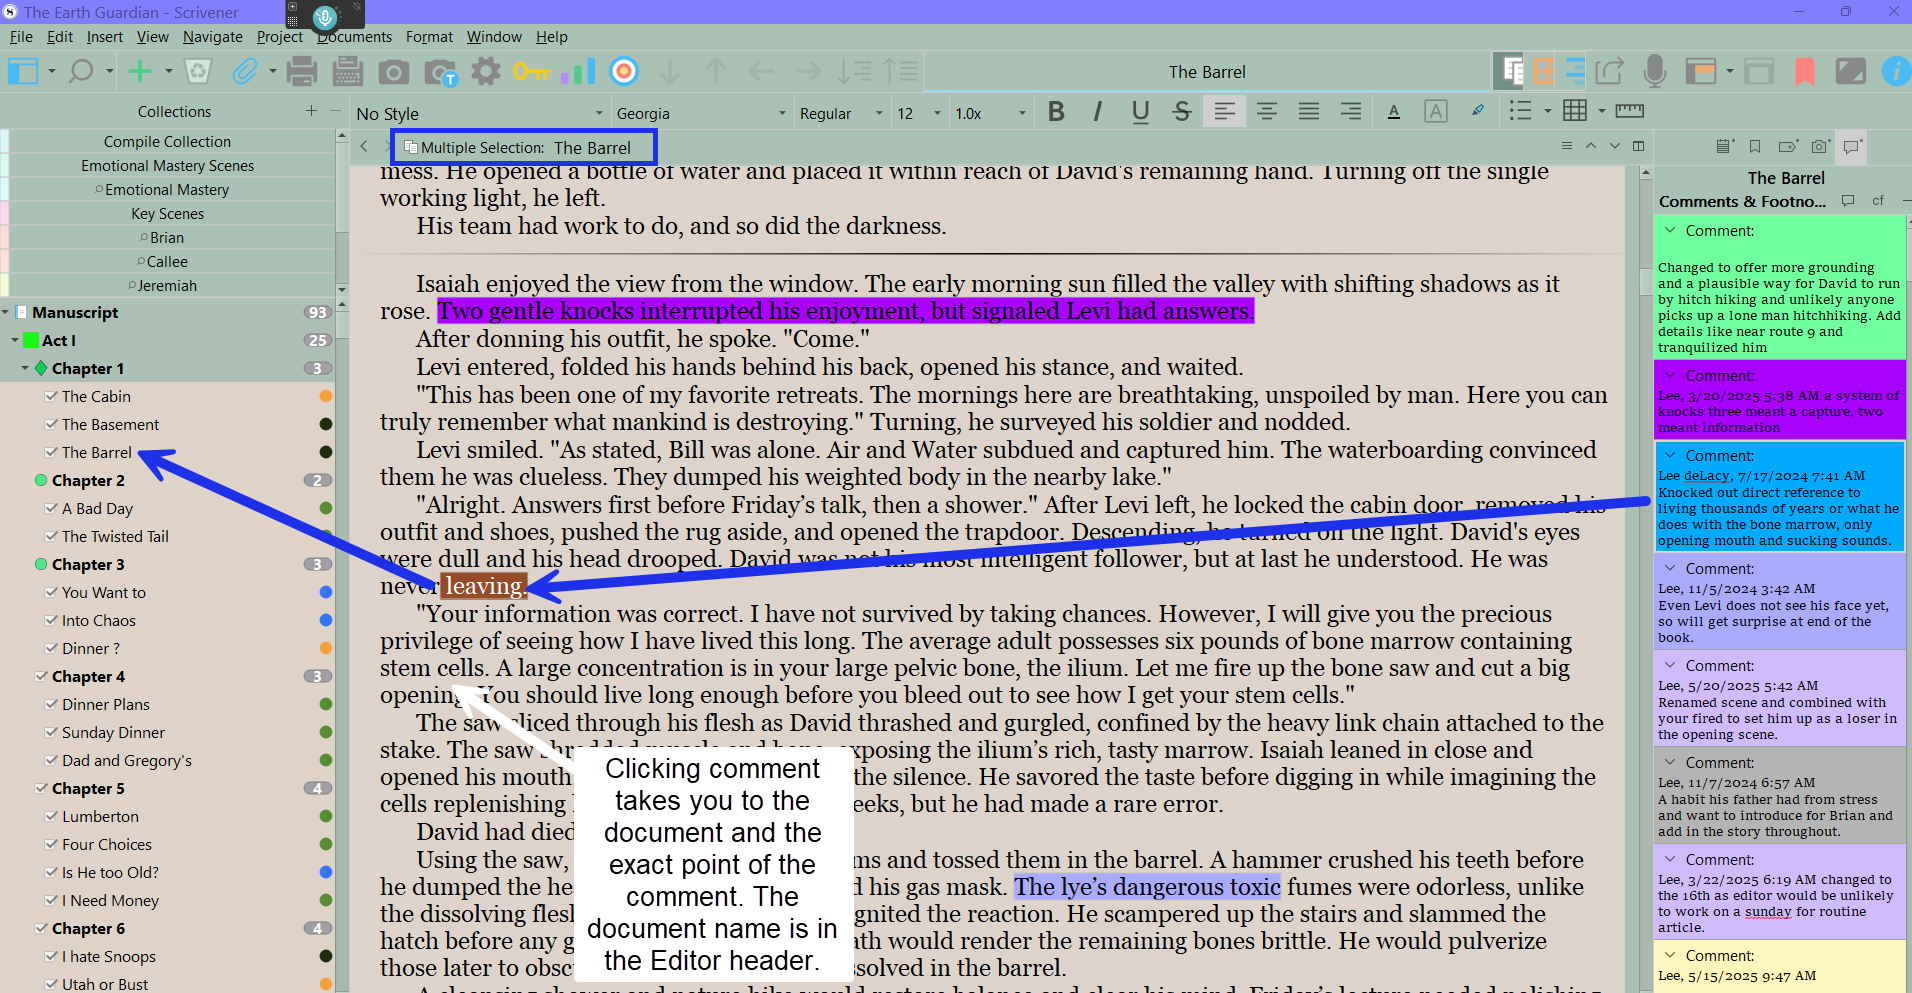Take a snapshot with camera icon
The image size is (1912, 993).
click(x=393, y=72)
